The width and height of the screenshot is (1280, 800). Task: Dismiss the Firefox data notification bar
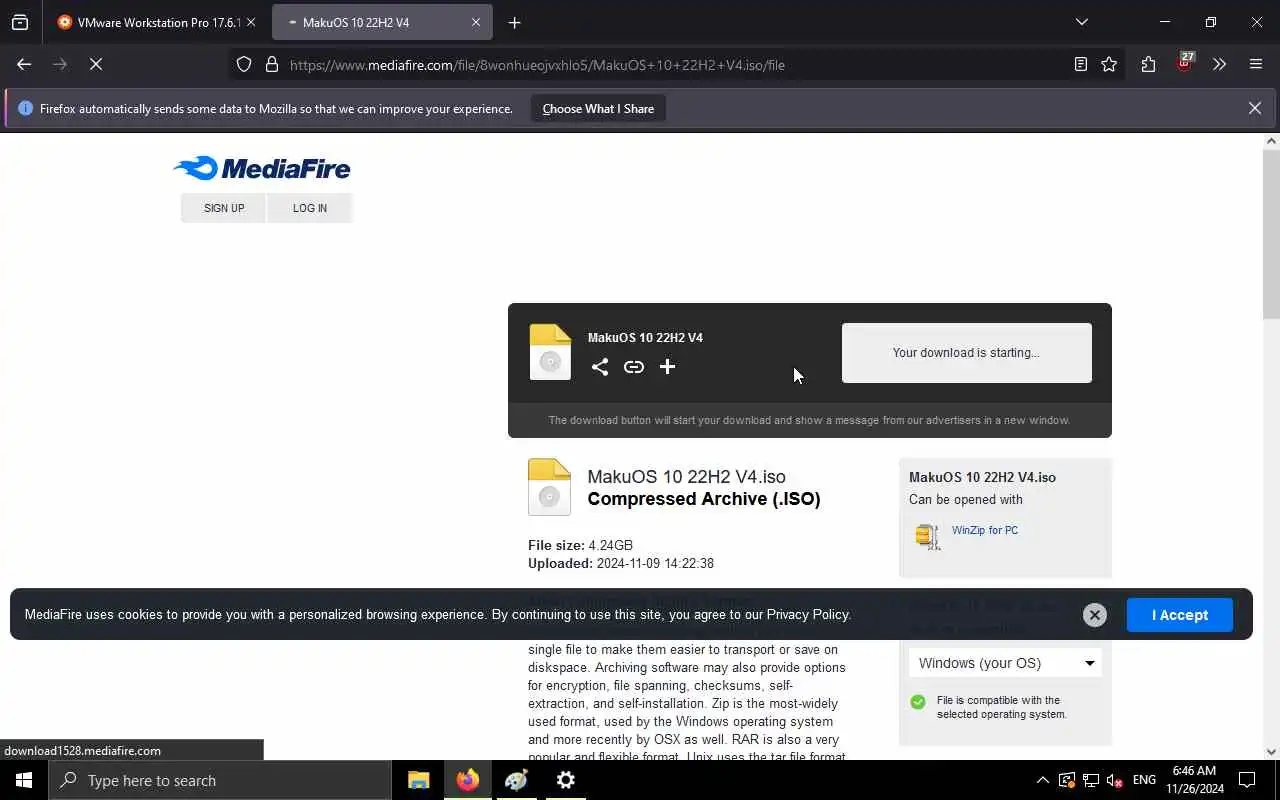[1255, 108]
